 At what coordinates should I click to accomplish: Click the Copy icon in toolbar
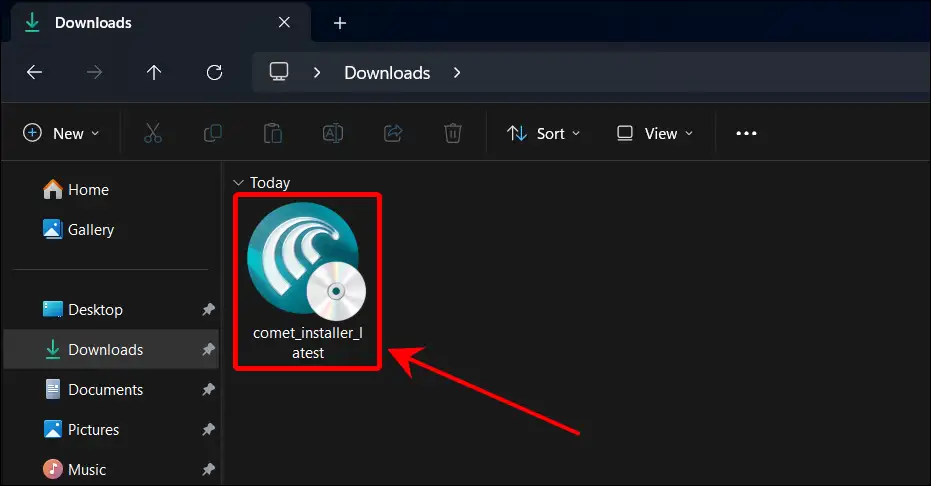click(213, 133)
